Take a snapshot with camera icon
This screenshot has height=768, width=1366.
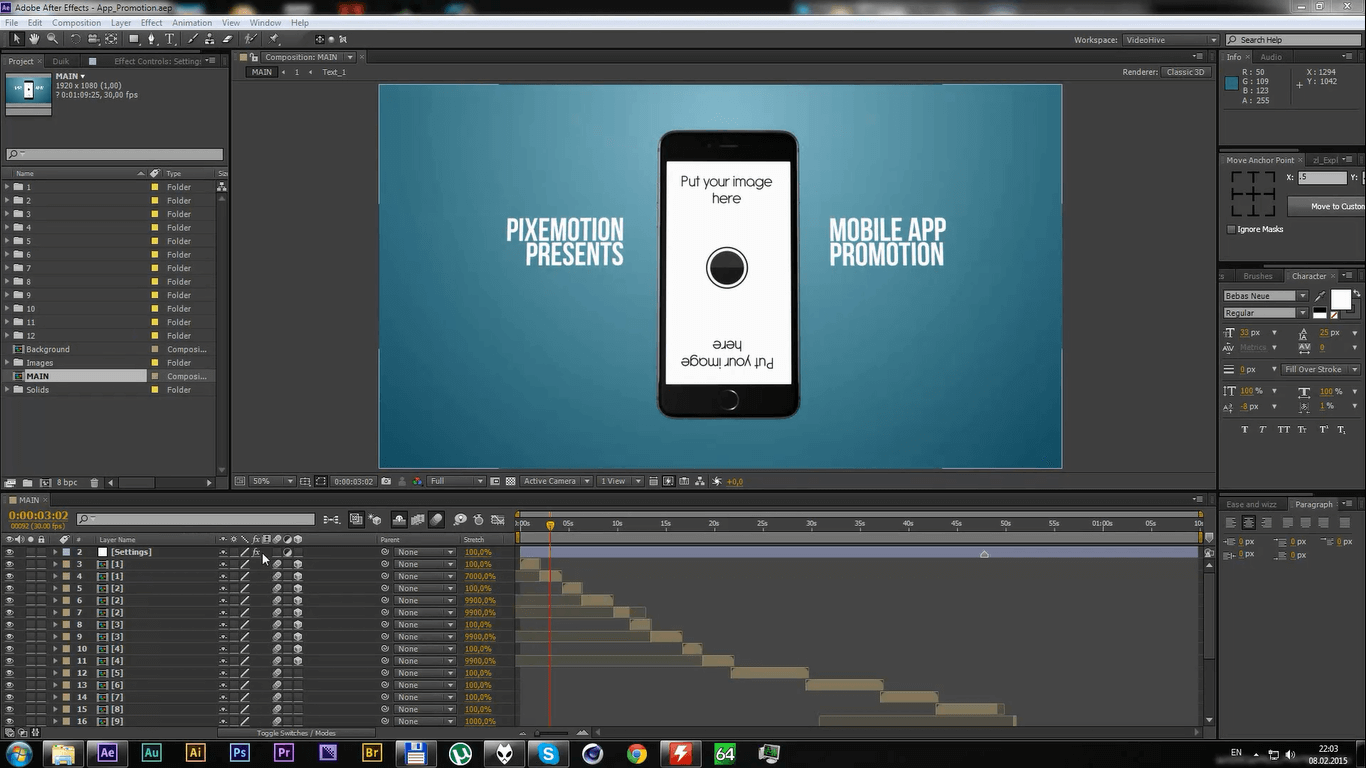pos(386,481)
